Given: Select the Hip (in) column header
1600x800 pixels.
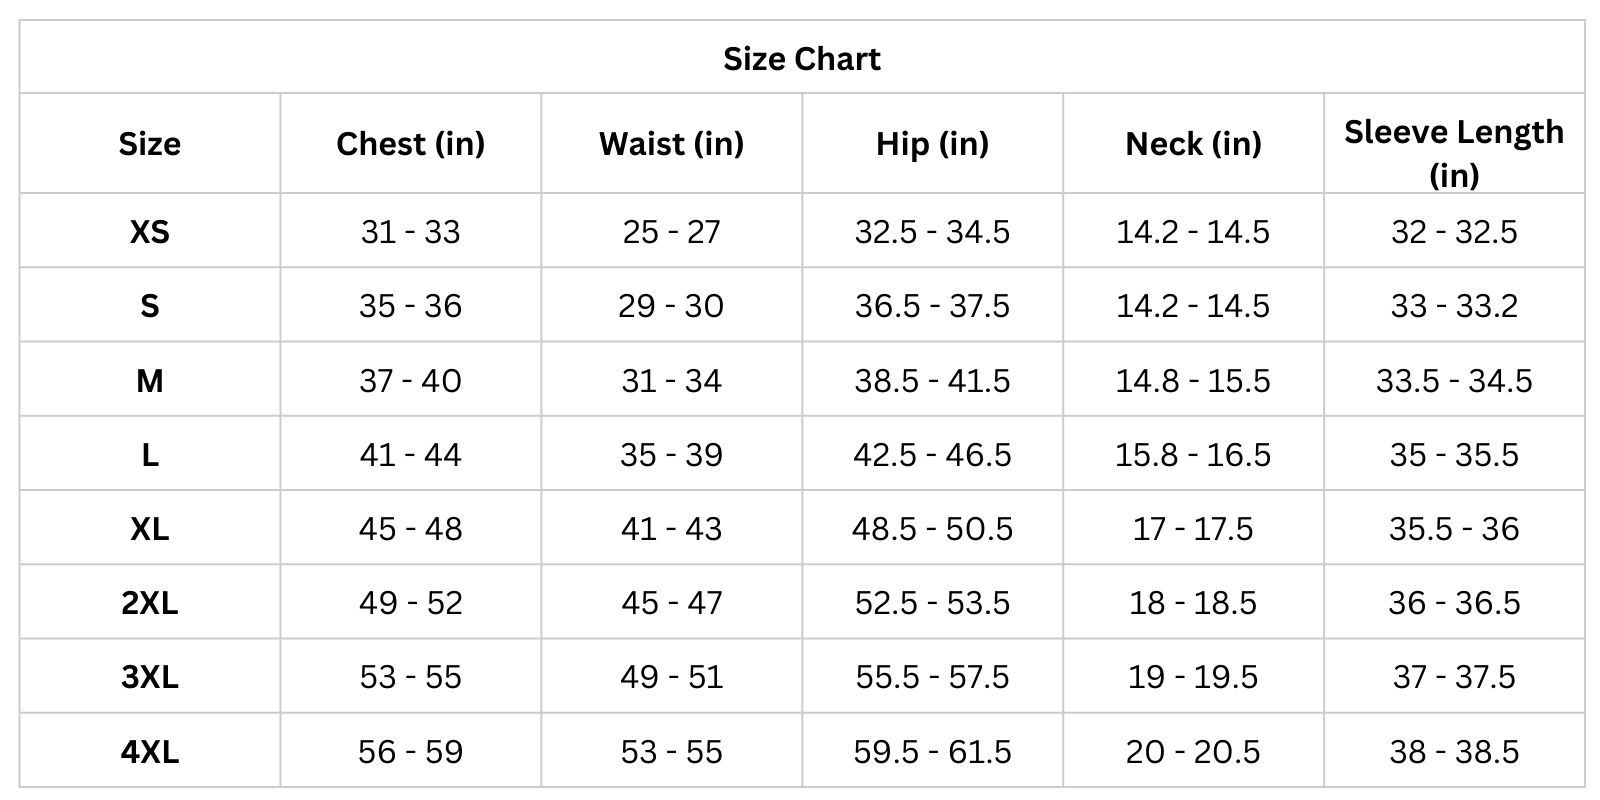Looking at the screenshot, I should (932, 144).
